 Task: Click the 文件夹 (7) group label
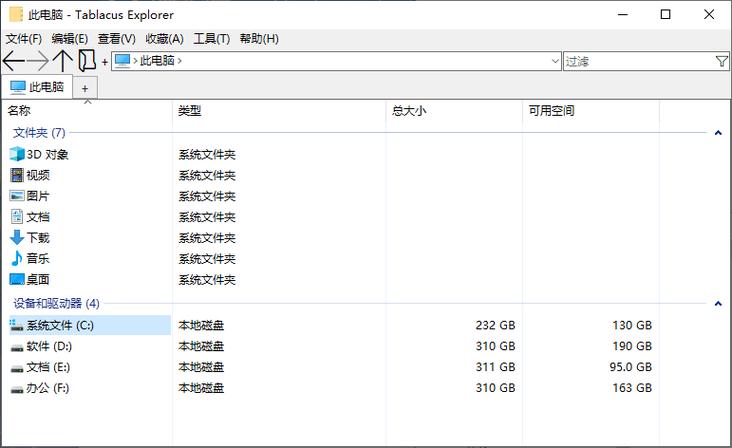[39, 133]
